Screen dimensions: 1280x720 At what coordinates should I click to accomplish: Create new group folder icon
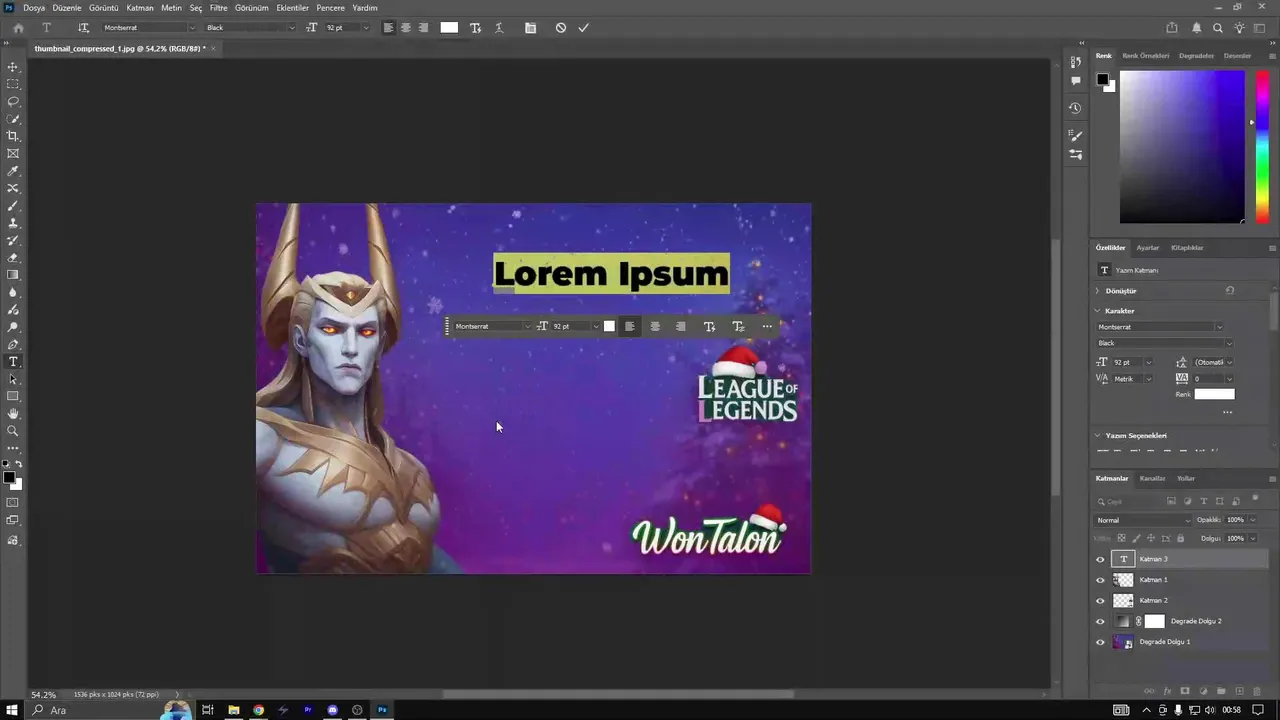(x=1221, y=691)
